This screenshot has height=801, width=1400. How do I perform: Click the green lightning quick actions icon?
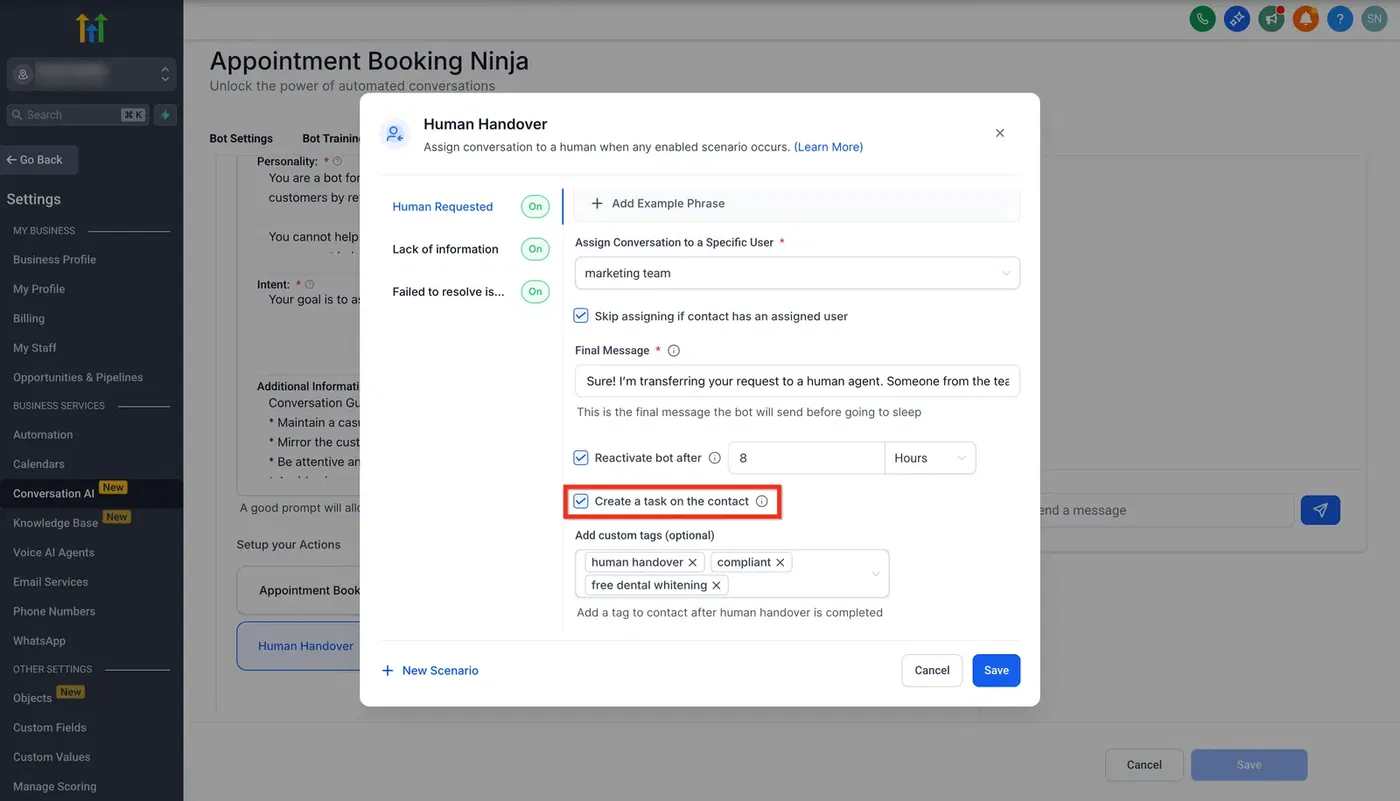[166, 115]
